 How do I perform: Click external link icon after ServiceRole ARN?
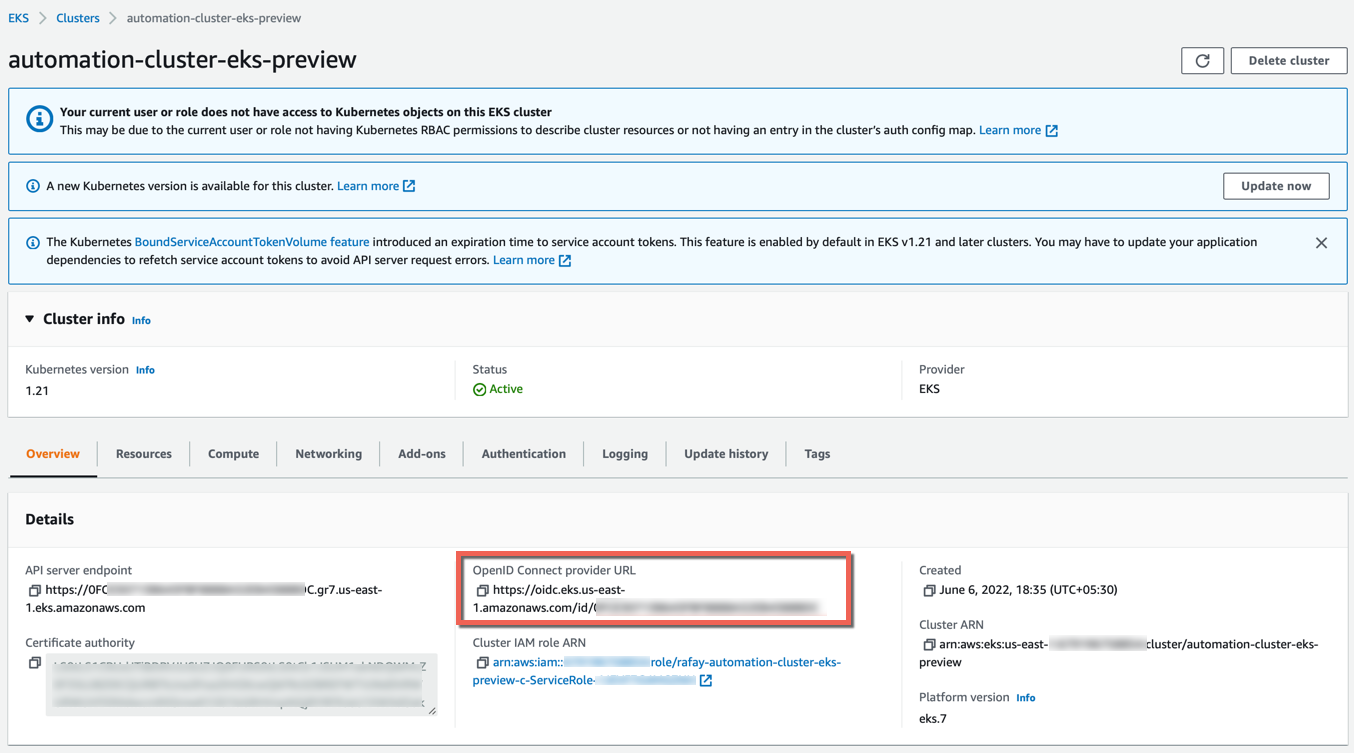pyautogui.click(x=706, y=681)
